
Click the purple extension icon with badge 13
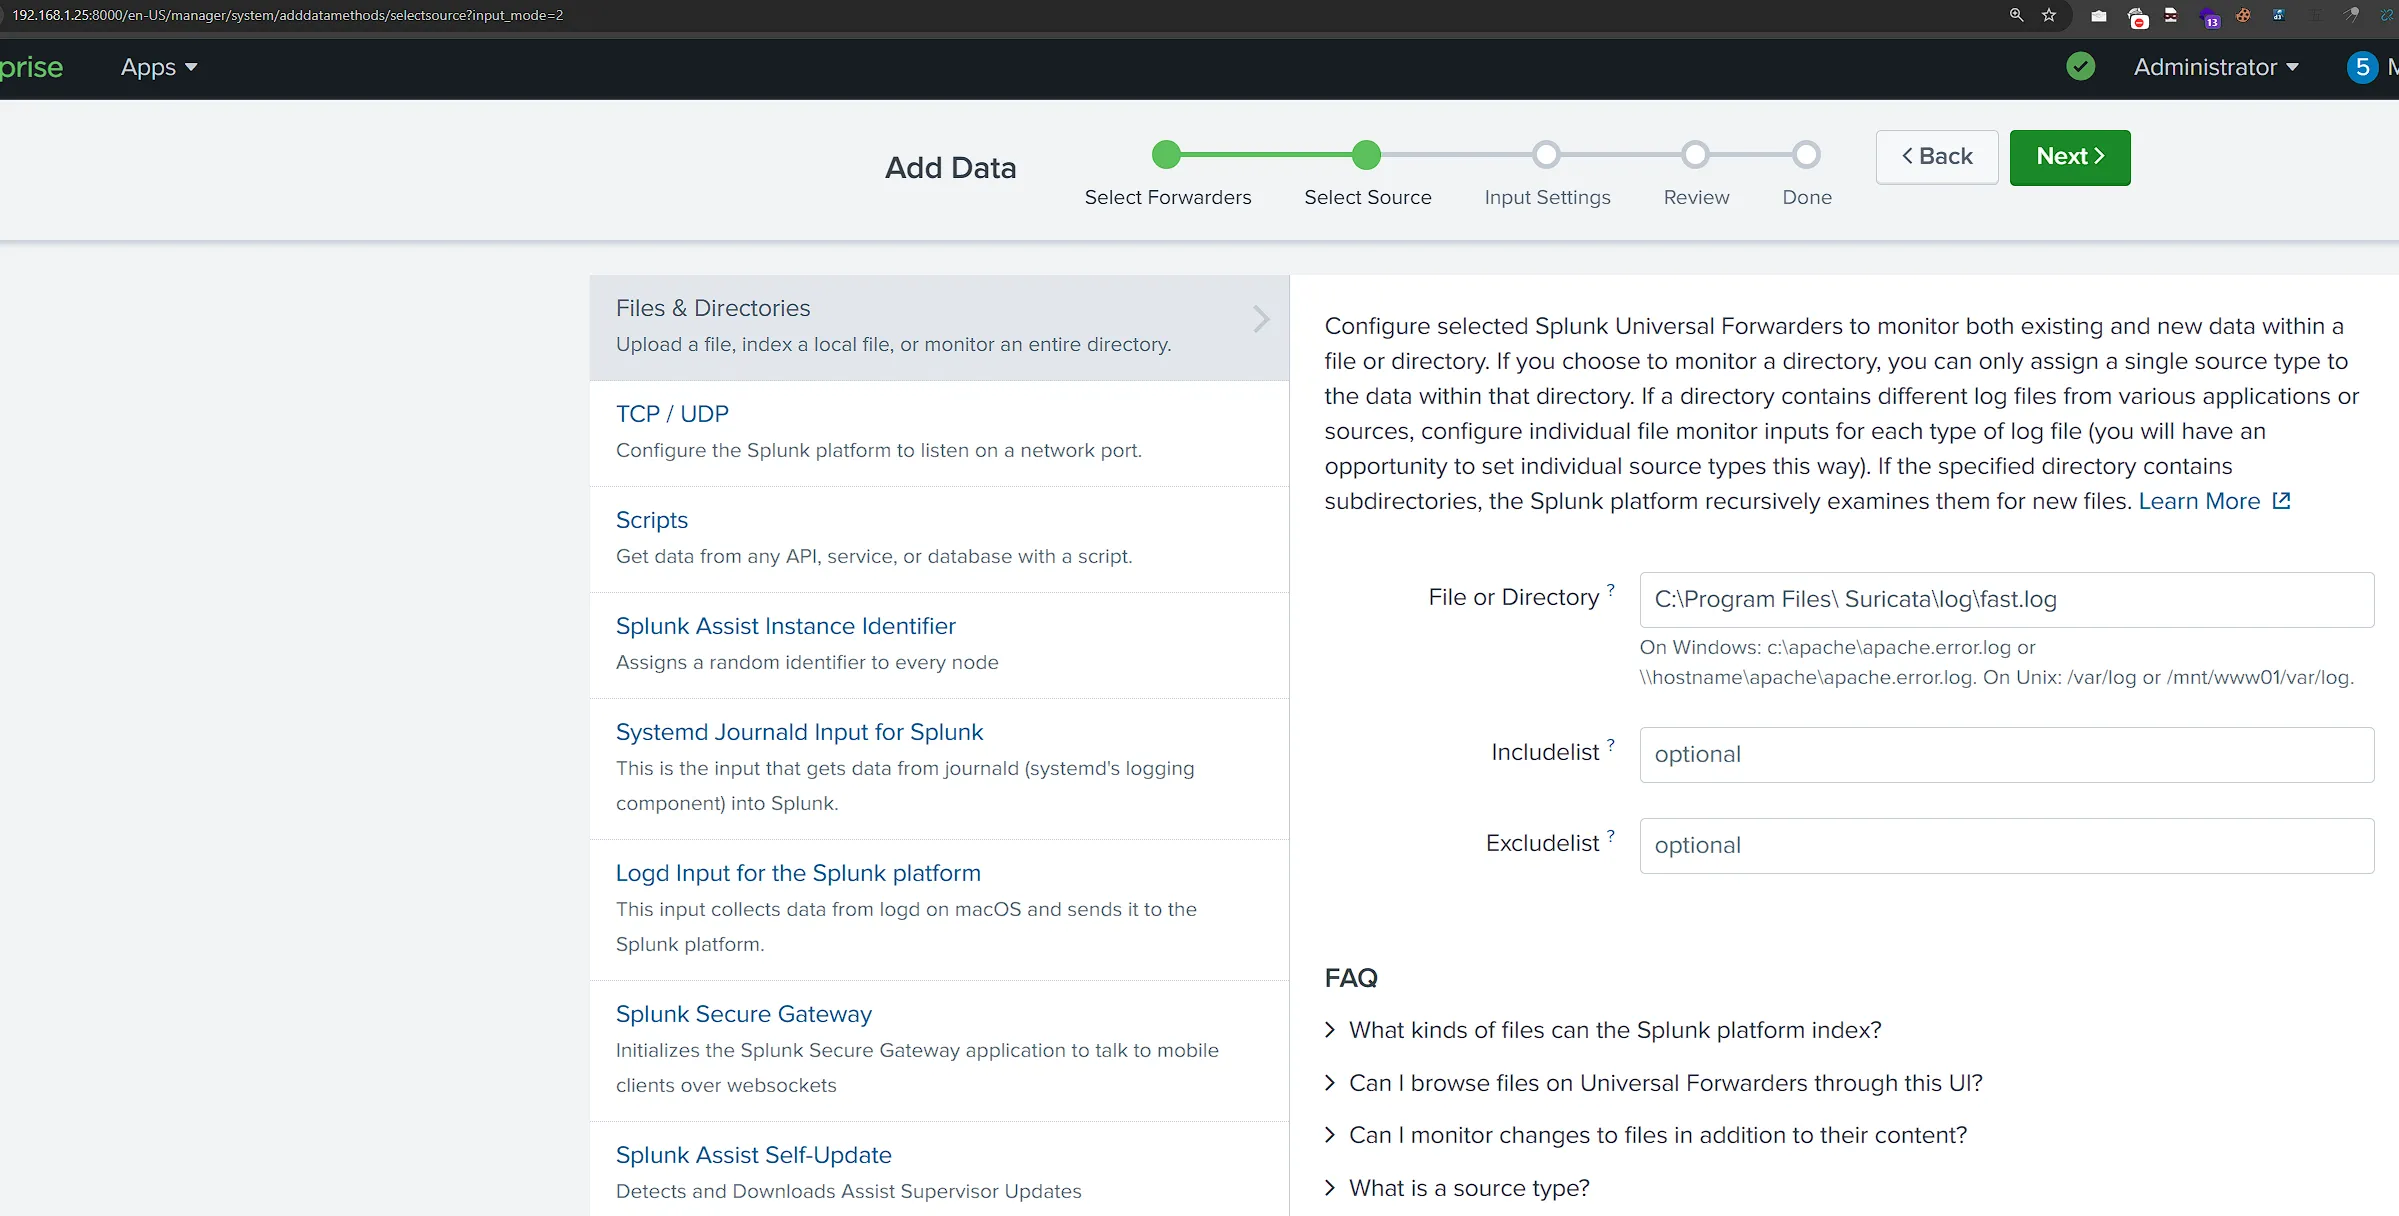2209,17
